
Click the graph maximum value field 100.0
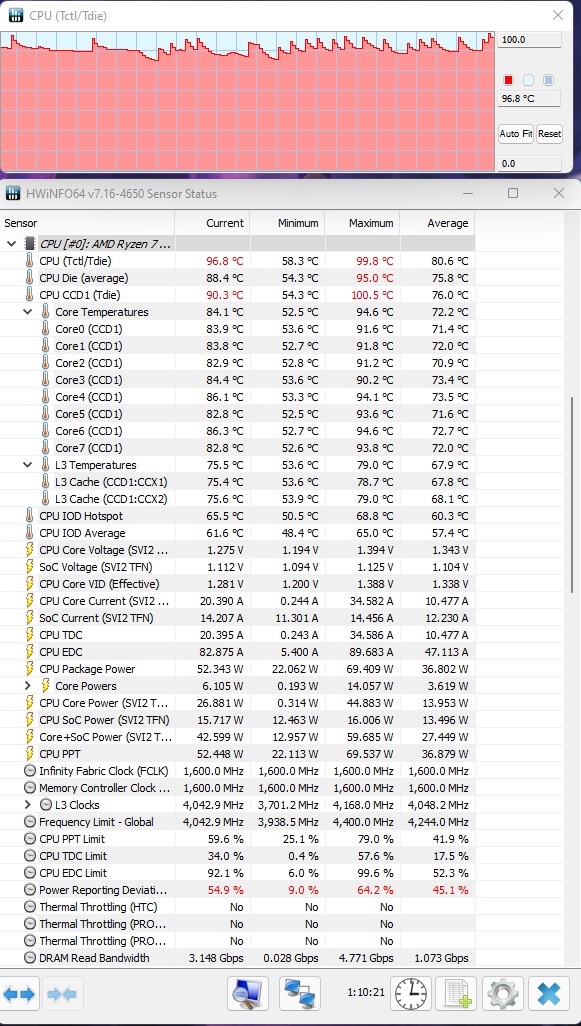pyautogui.click(x=529, y=39)
